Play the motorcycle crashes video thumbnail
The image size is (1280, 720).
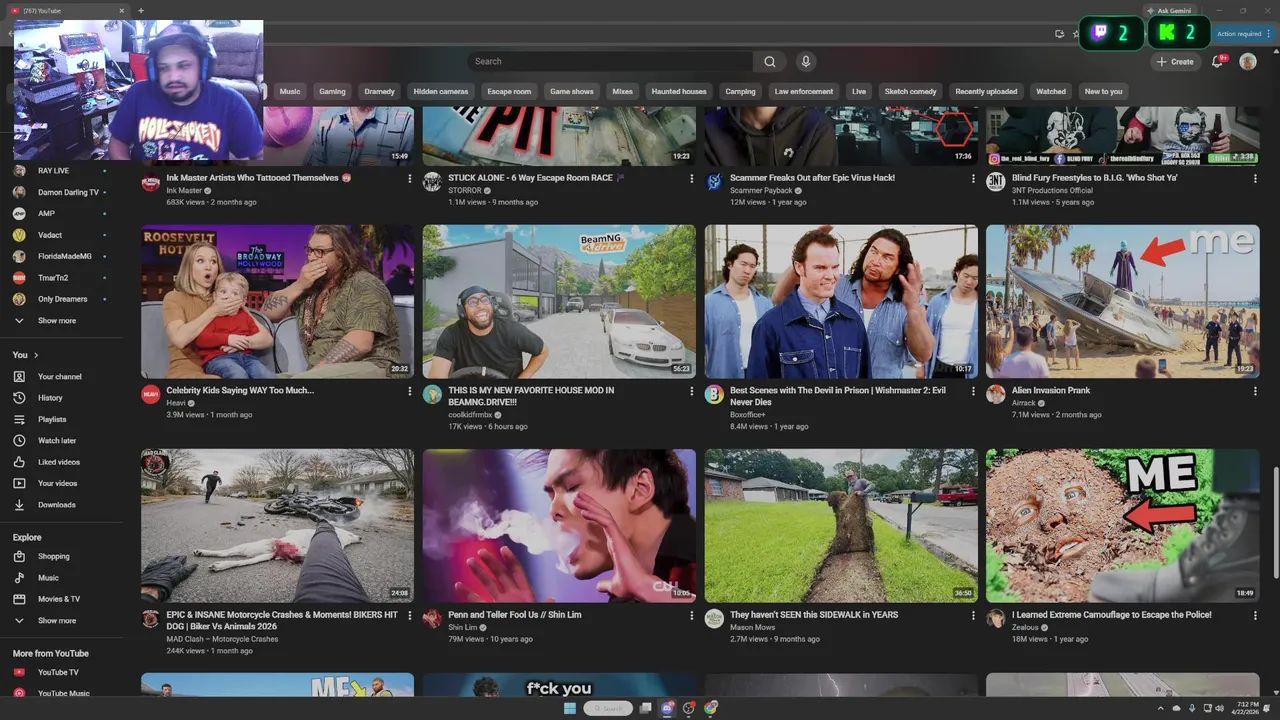tap(277, 525)
